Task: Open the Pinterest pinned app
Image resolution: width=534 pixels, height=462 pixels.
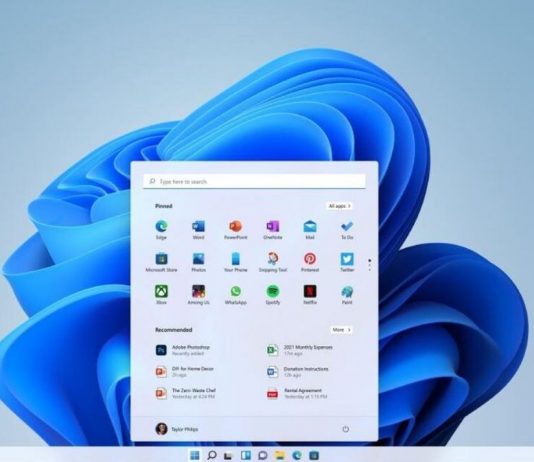Action: [310, 262]
